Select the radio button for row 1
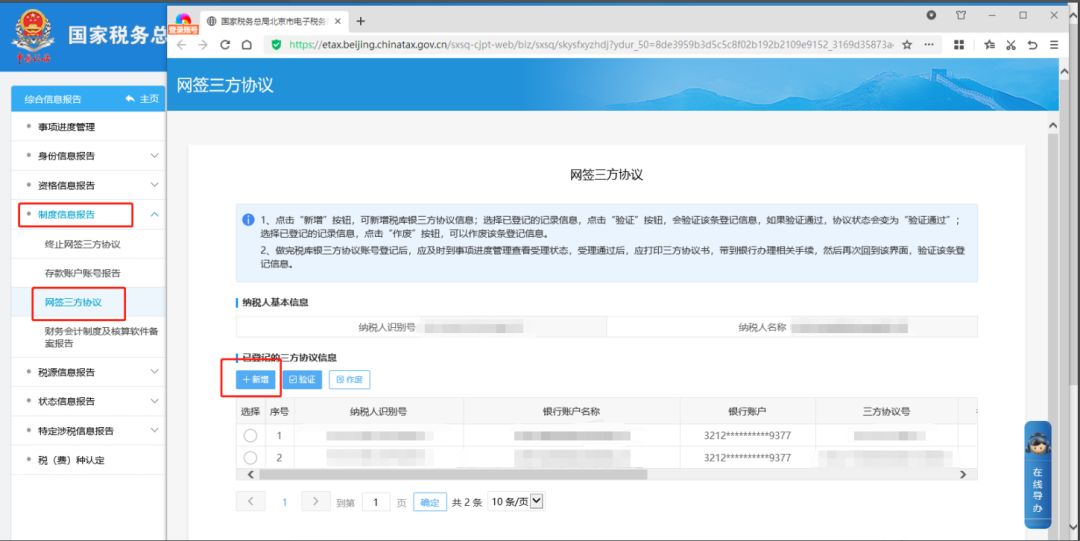Screen dimensions: 1080x541 click(250, 435)
